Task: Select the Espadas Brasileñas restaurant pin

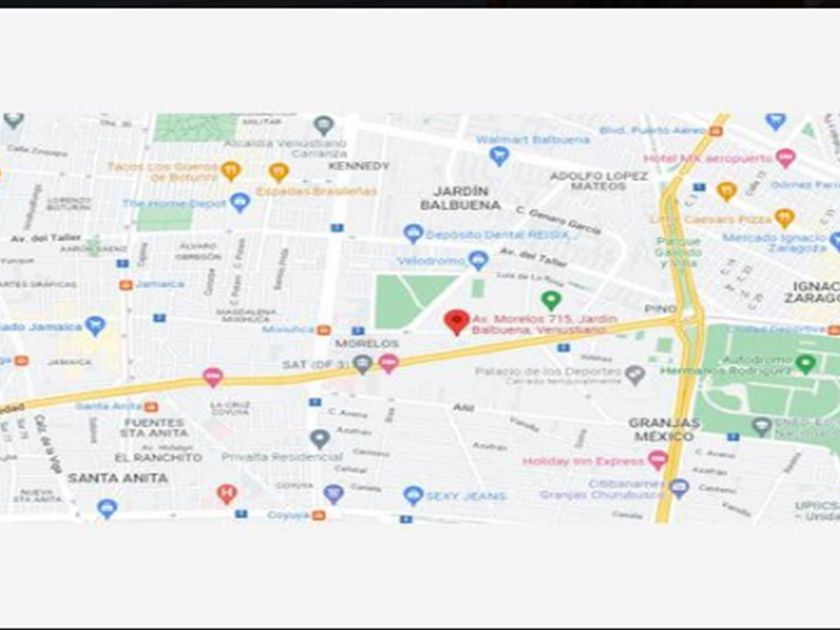Action: tap(279, 172)
